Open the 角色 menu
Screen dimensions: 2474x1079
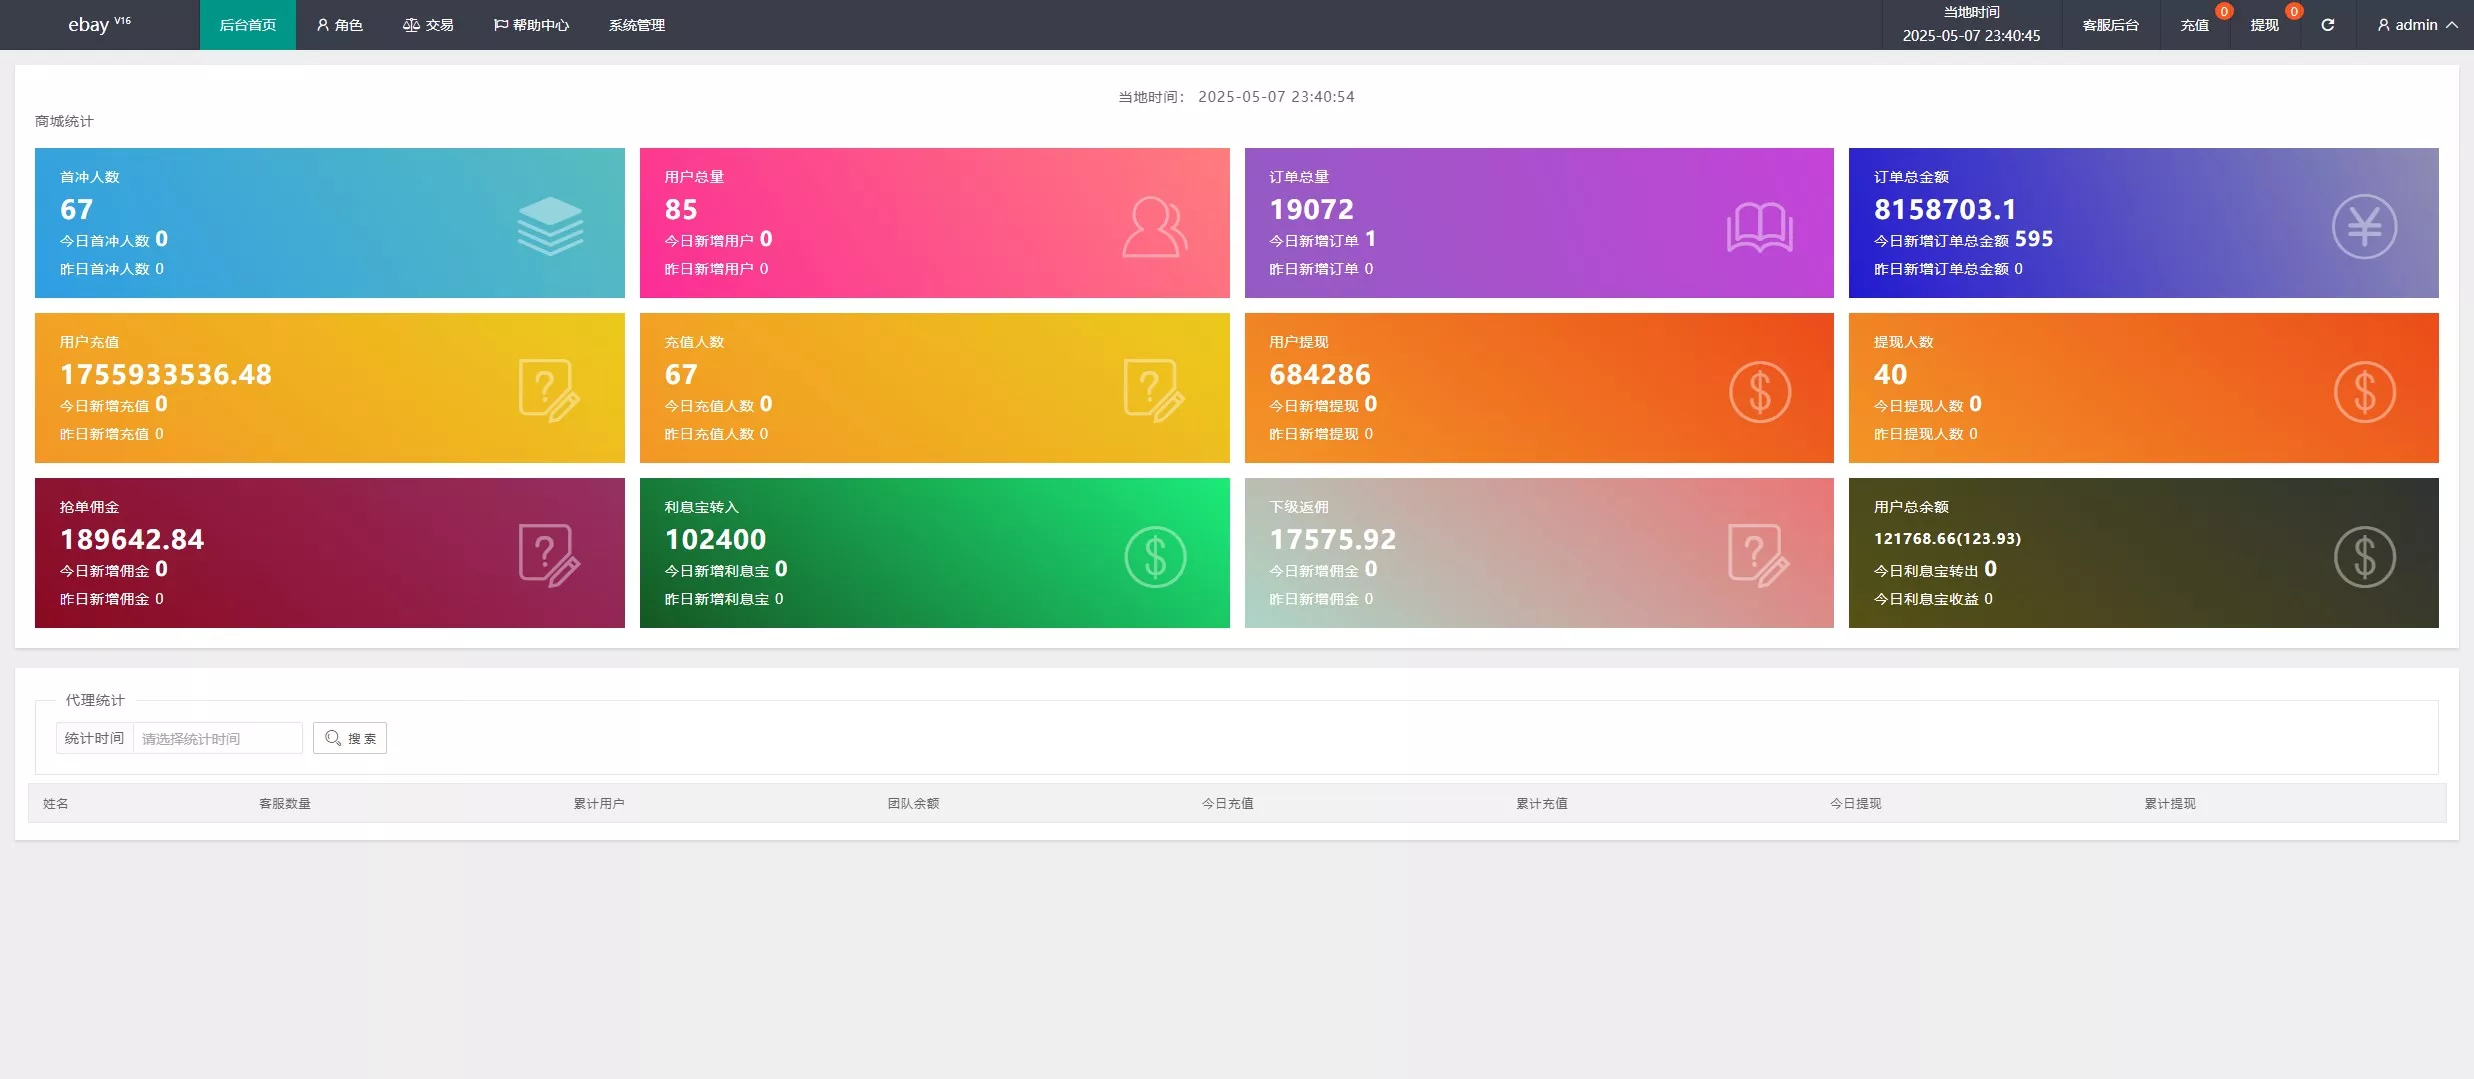coord(339,25)
